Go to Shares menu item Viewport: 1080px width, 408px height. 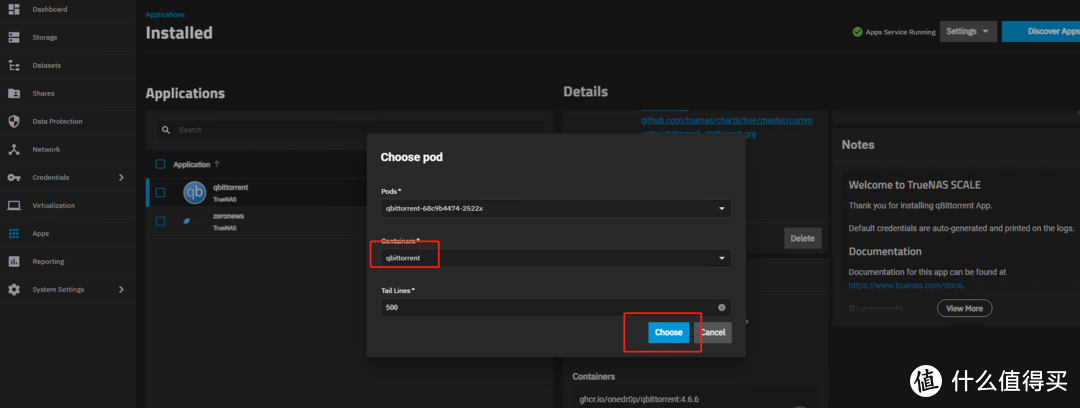[x=43, y=93]
